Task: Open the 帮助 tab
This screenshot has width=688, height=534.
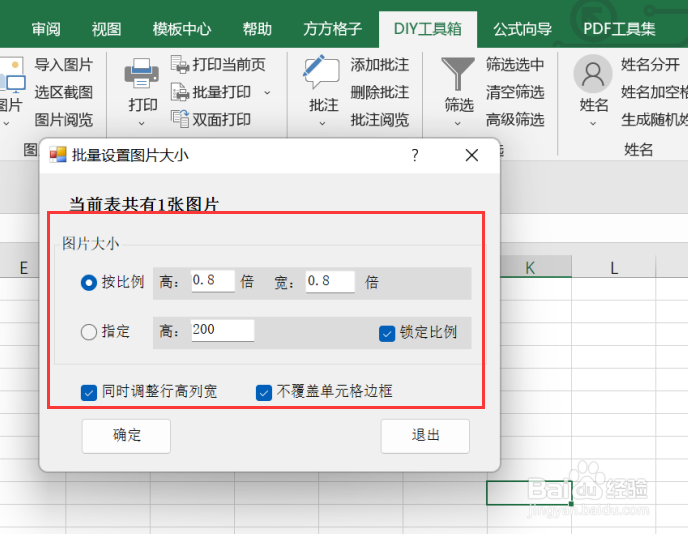Action: point(257,29)
